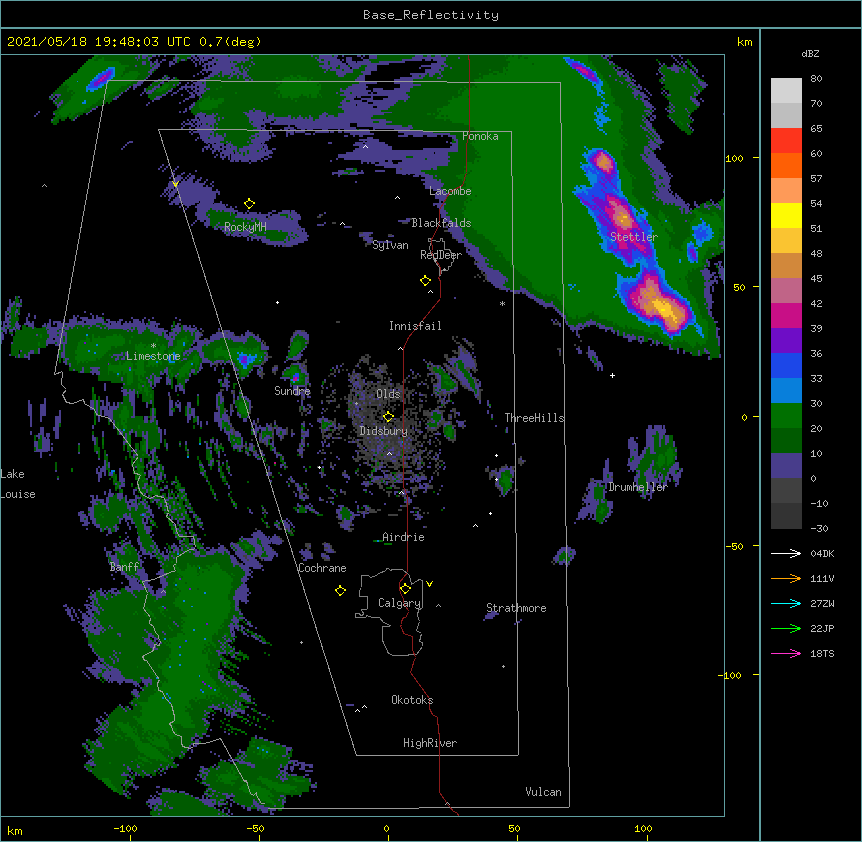Screen dimensions: 862x842
Task: Click the Strathmore label
Action: click(516, 608)
